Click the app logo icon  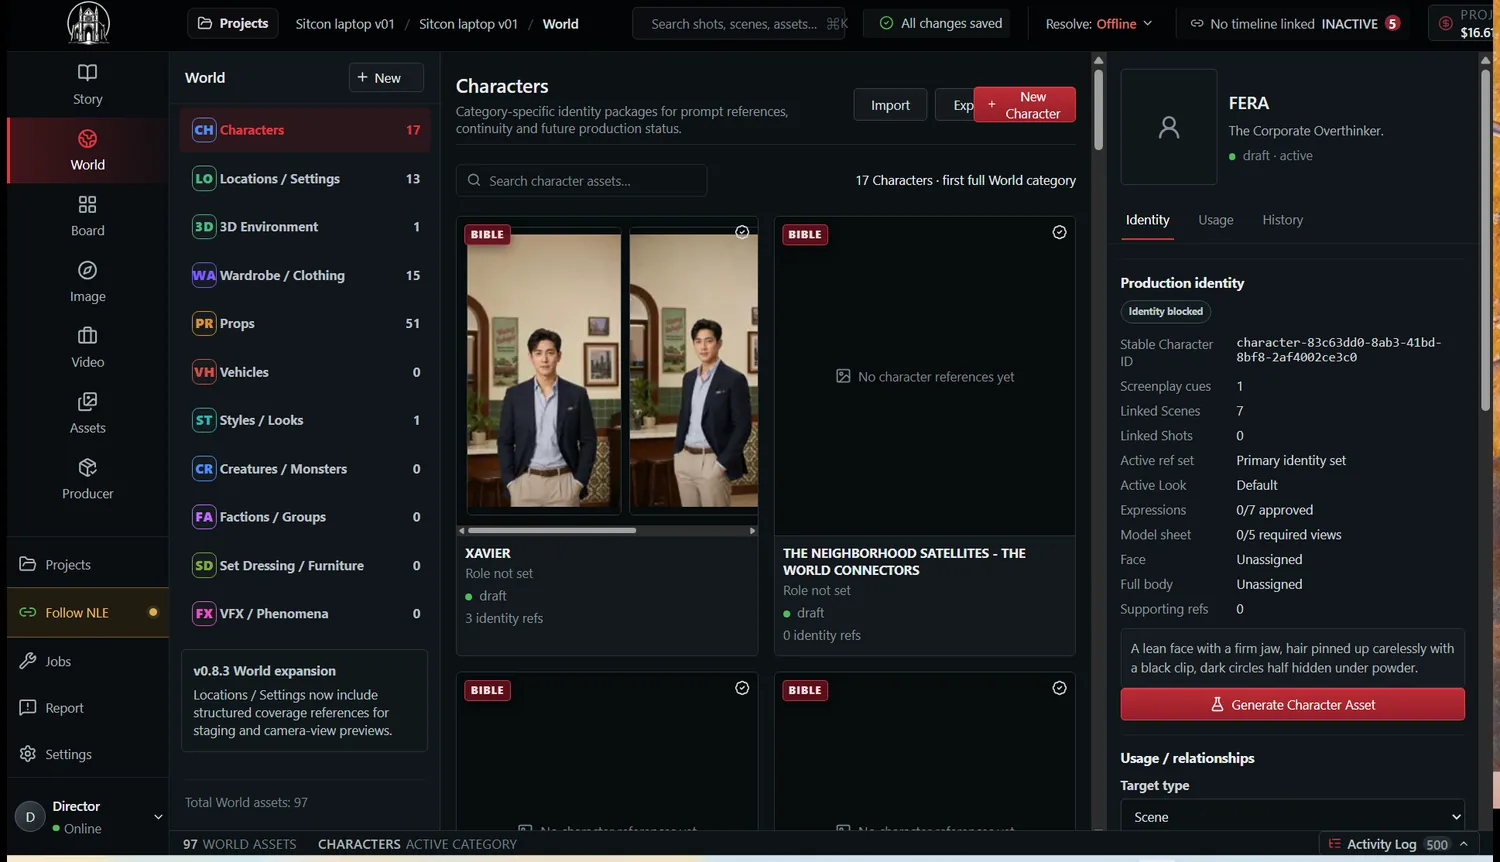point(88,24)
